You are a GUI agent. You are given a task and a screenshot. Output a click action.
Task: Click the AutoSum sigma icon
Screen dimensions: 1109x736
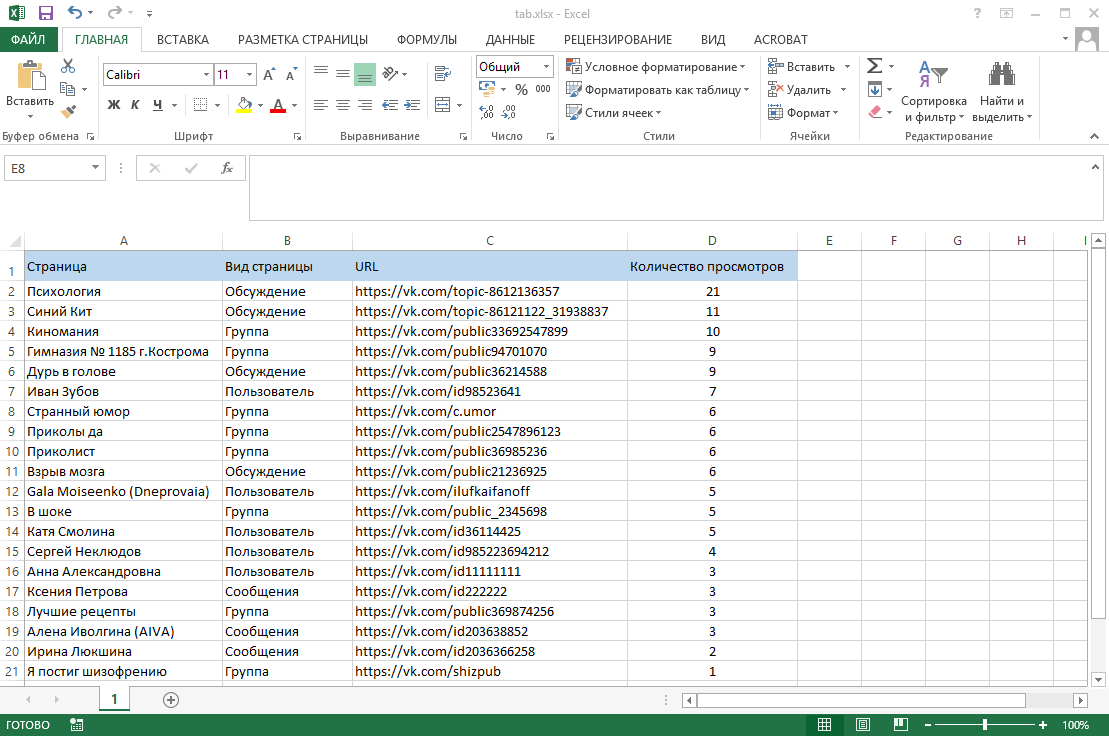coord(874,66)
